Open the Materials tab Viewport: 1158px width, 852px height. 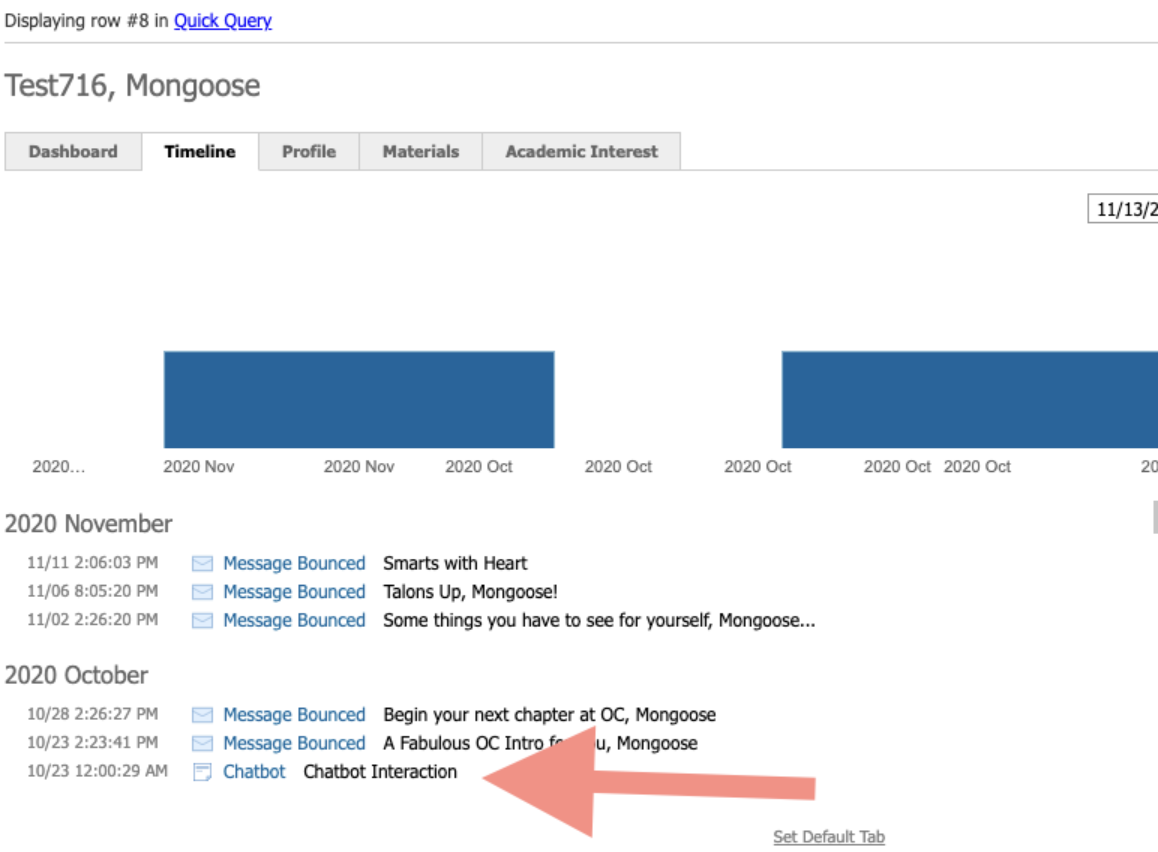tap(421, 152)
